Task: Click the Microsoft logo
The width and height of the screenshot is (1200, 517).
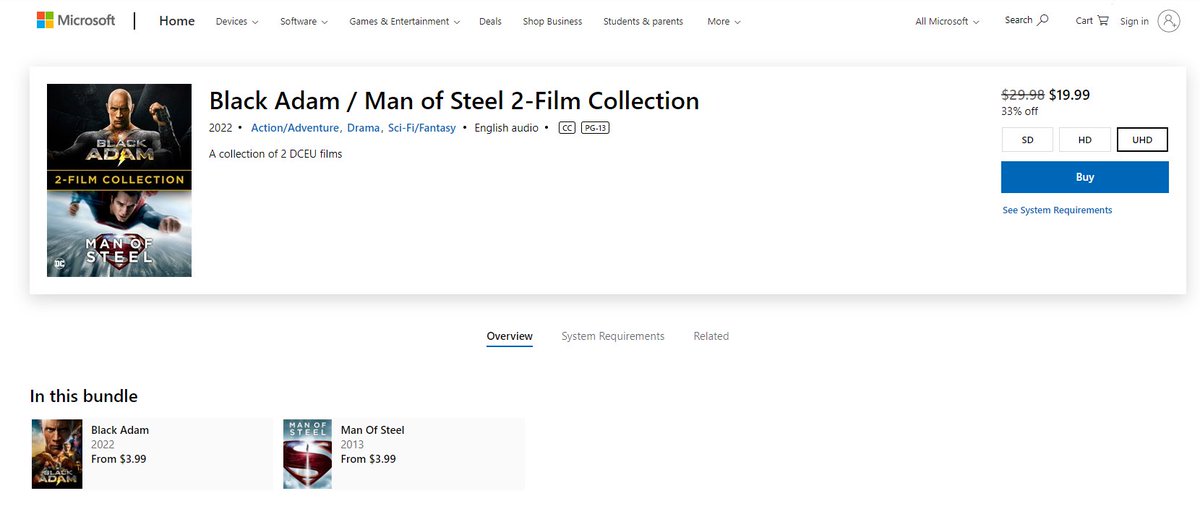Action: (x=76, y=21)
